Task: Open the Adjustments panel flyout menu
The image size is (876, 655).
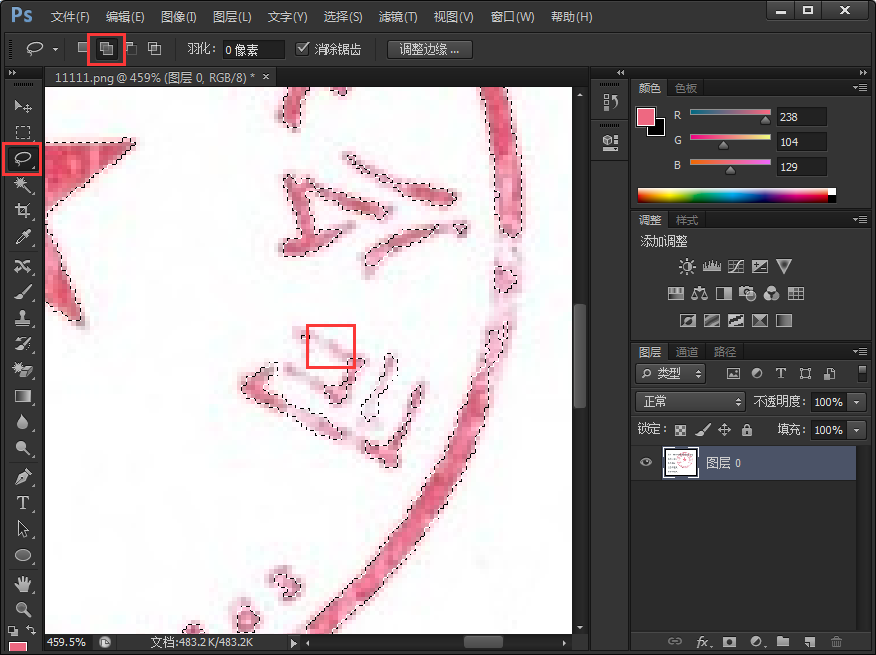Action: pos(860,220)
